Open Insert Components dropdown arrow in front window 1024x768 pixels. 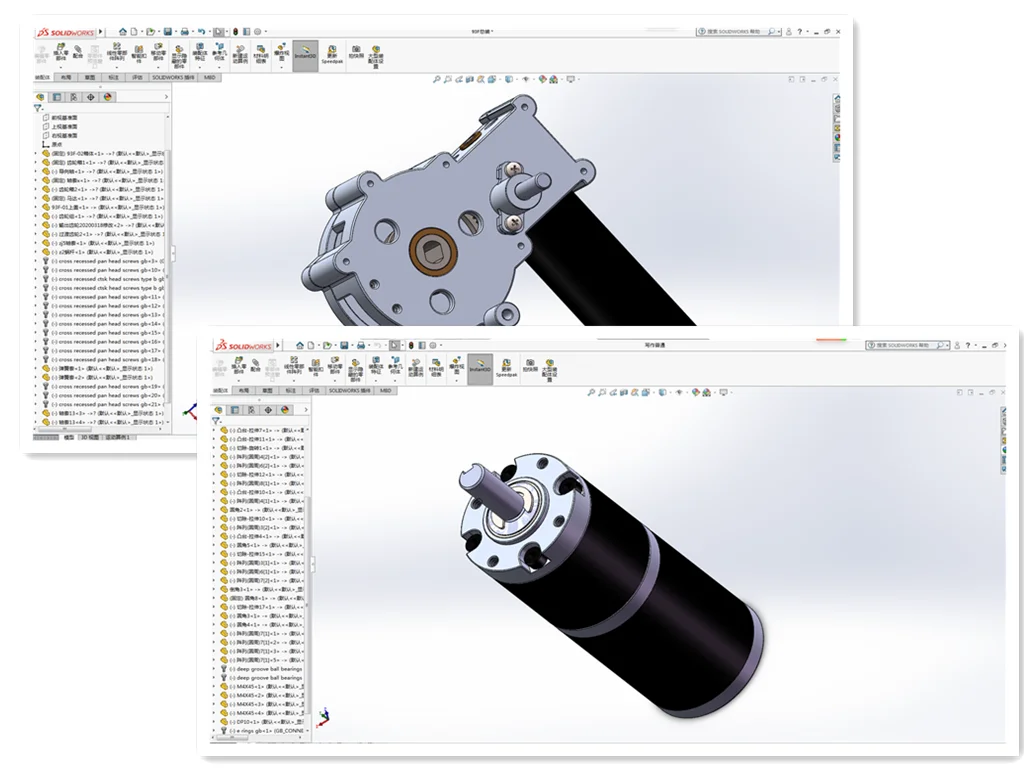(x=238, y=379)
